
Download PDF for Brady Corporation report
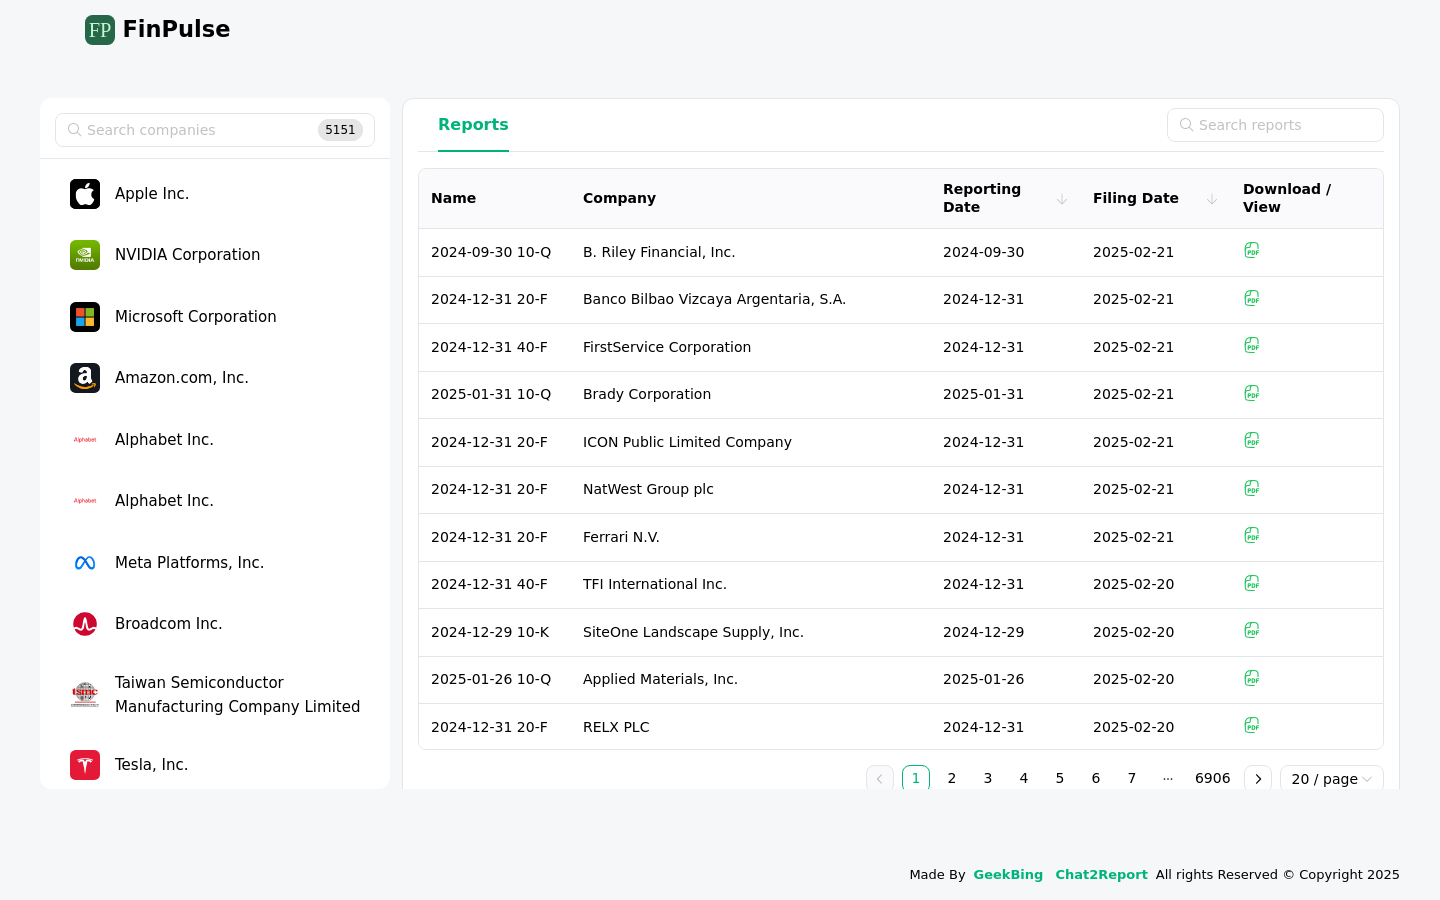click(x=1251, y=393)
